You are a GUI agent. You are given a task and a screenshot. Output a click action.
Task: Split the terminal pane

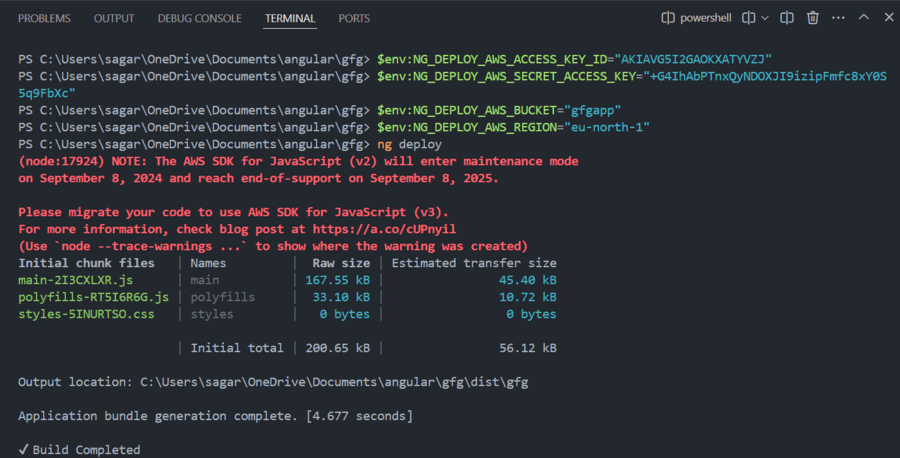(788, 18)
